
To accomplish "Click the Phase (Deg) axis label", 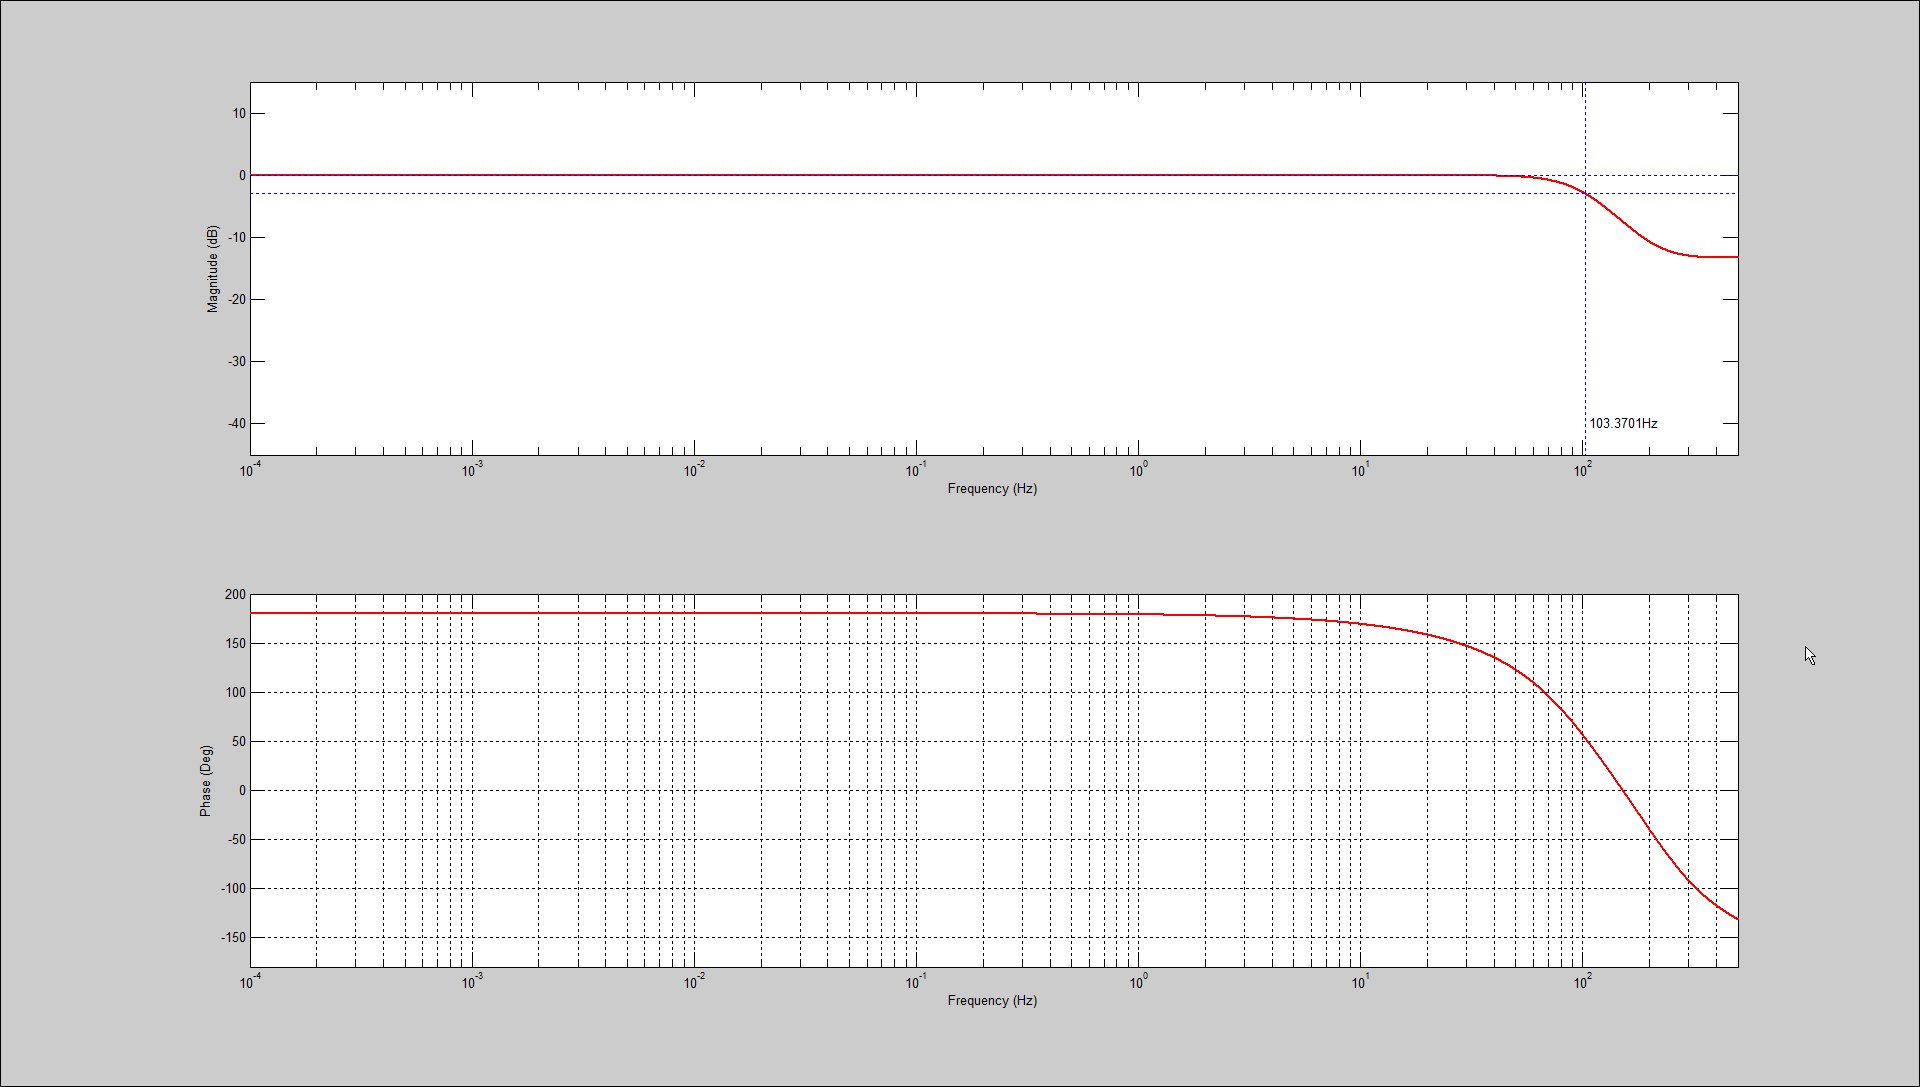I will (205, 781).
